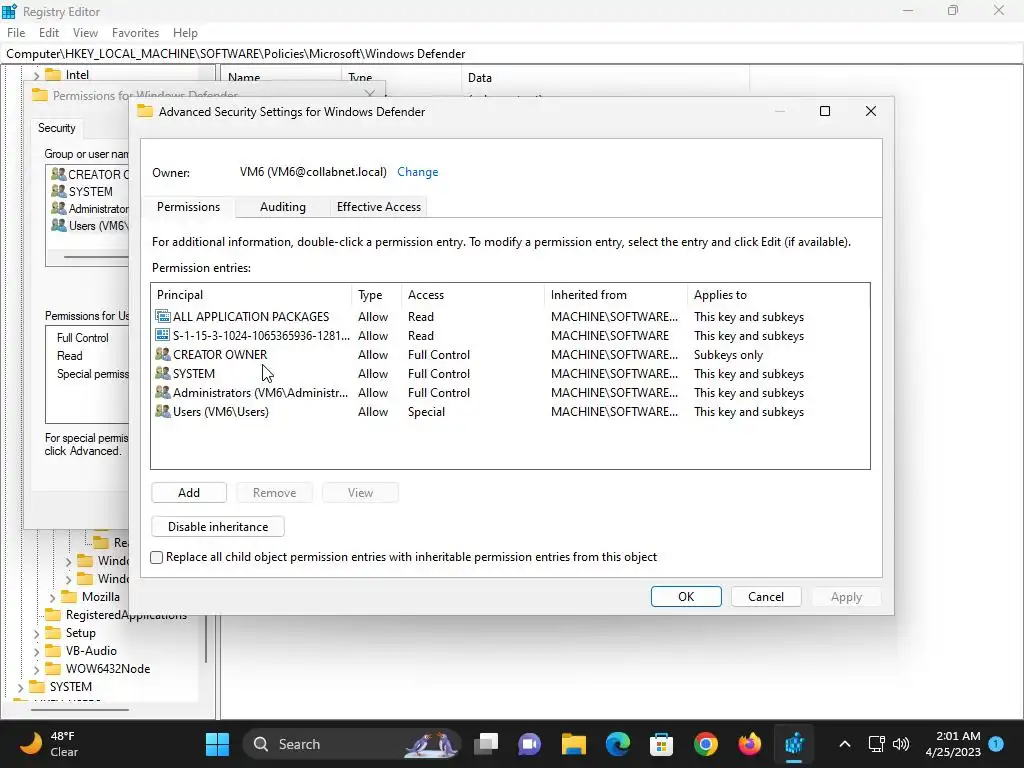Launch Google Chrome from the taskbar
Screen dimensions: 1024x768
(x=706, y=744)
